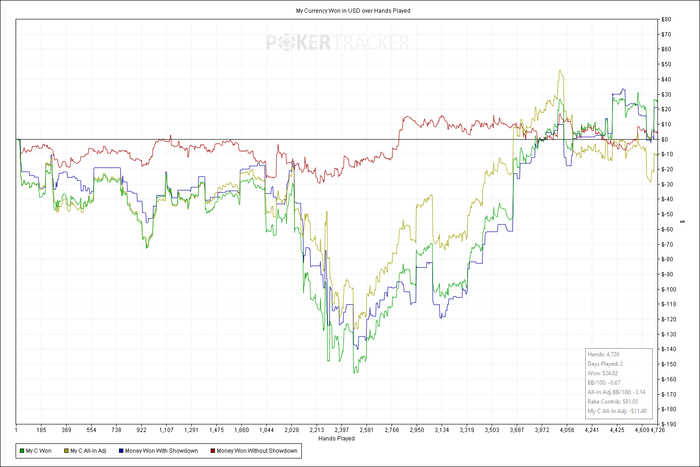Select the chart title 'My Currency Won in USD over Hands Played'
This screenshot has height=467, width=700.
[353, 10]
